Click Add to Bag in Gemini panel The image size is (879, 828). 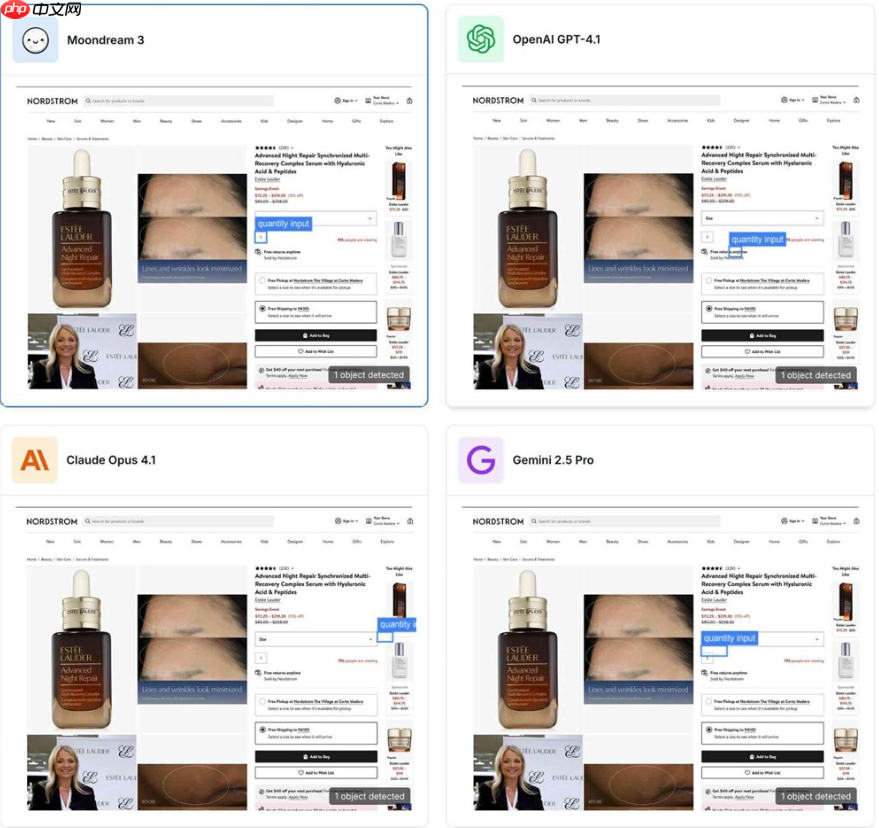[x=762, y=757]
